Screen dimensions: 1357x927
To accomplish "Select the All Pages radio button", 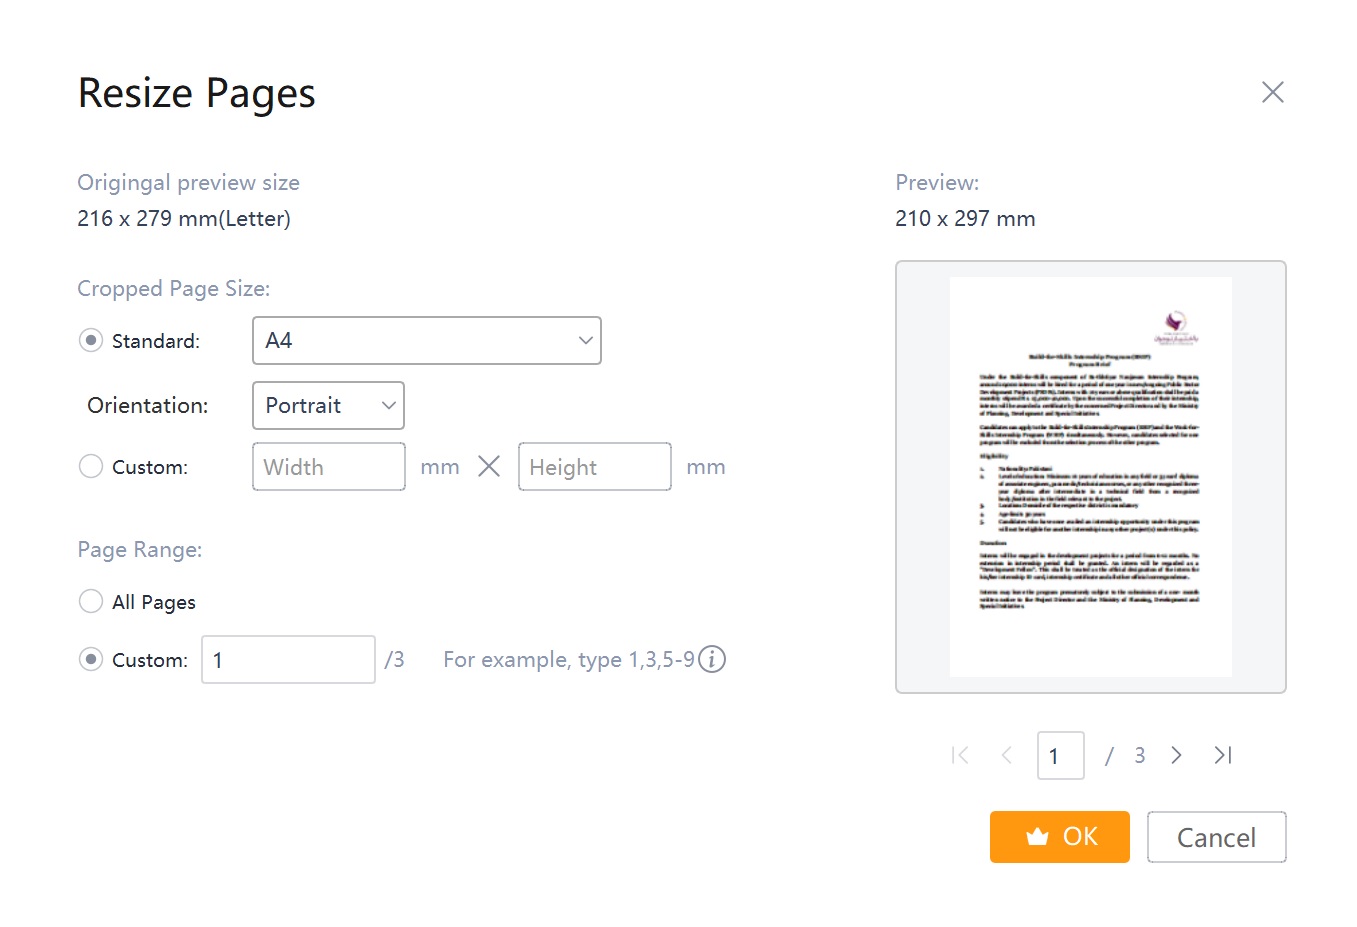I will pos(91,602).
